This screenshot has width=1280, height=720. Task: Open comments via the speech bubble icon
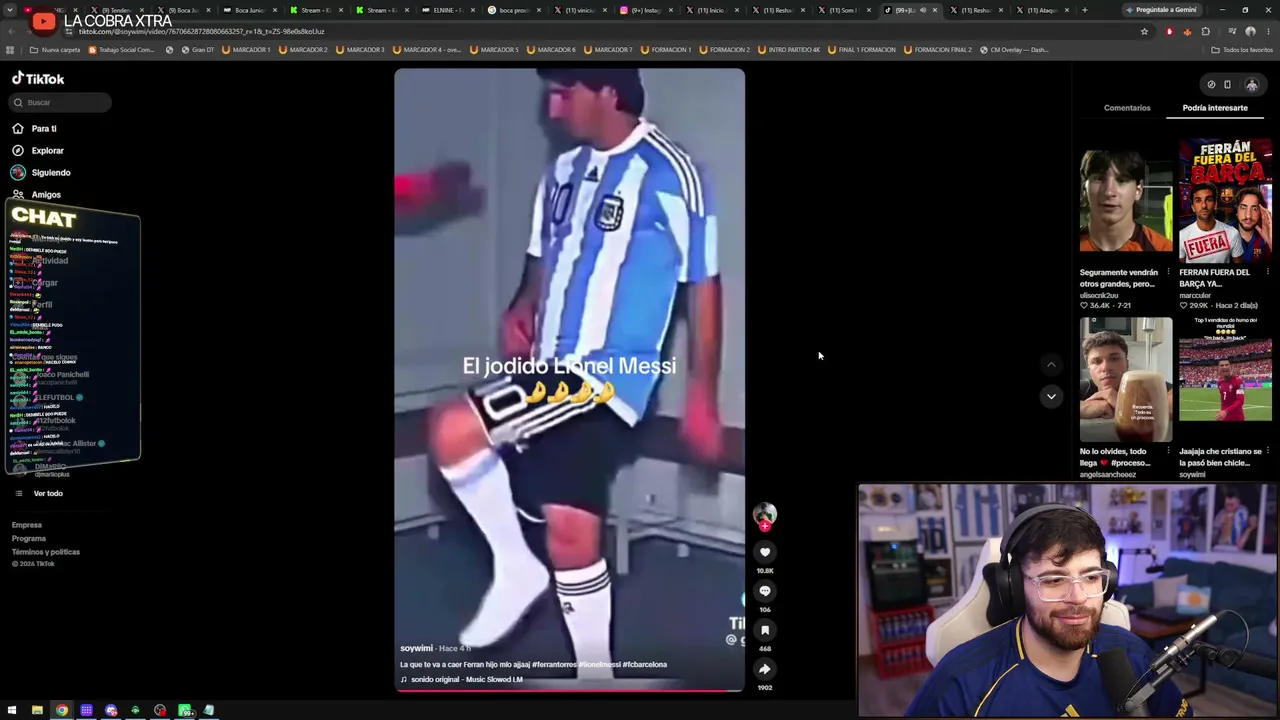point(765,591)
